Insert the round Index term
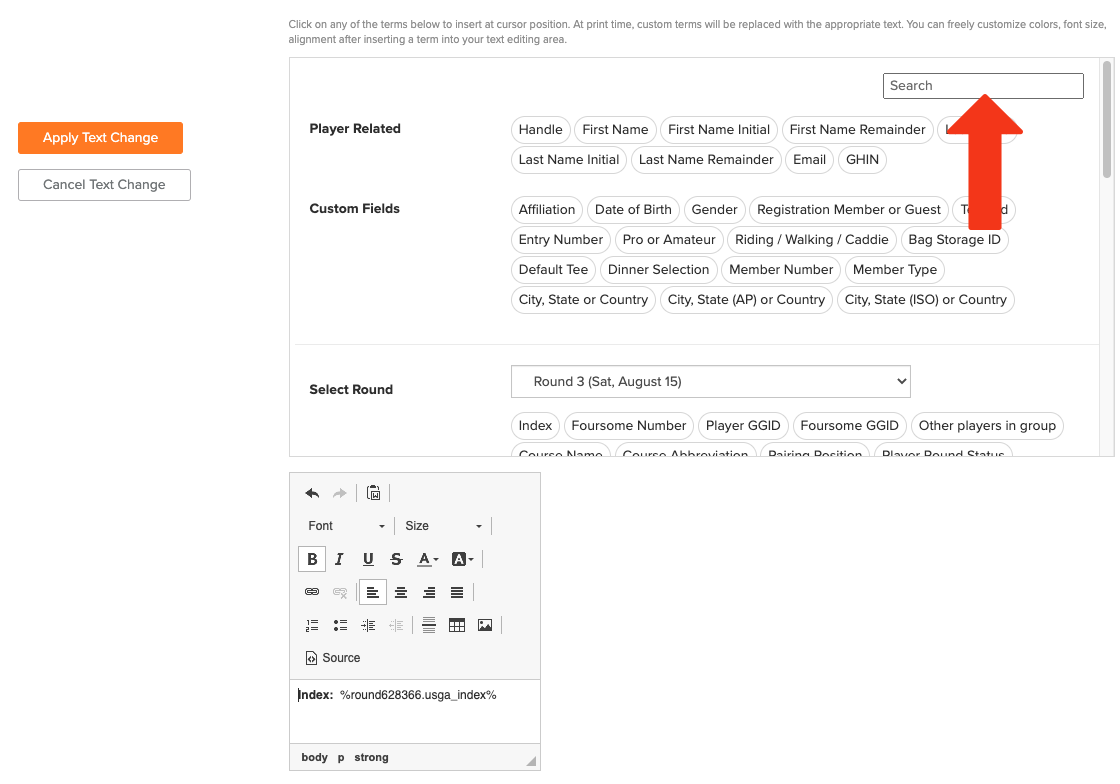 (535, 426)
